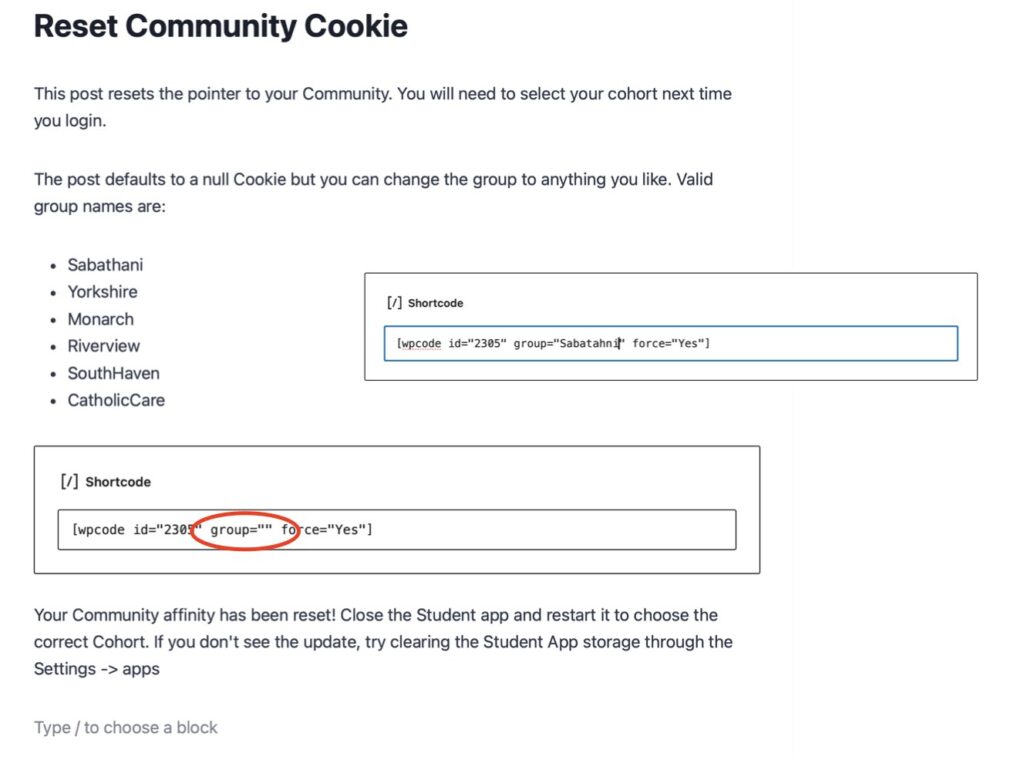Click "Type / to choose a block" placeholder
1024x760 pixels.
click(x=126, y=727)
